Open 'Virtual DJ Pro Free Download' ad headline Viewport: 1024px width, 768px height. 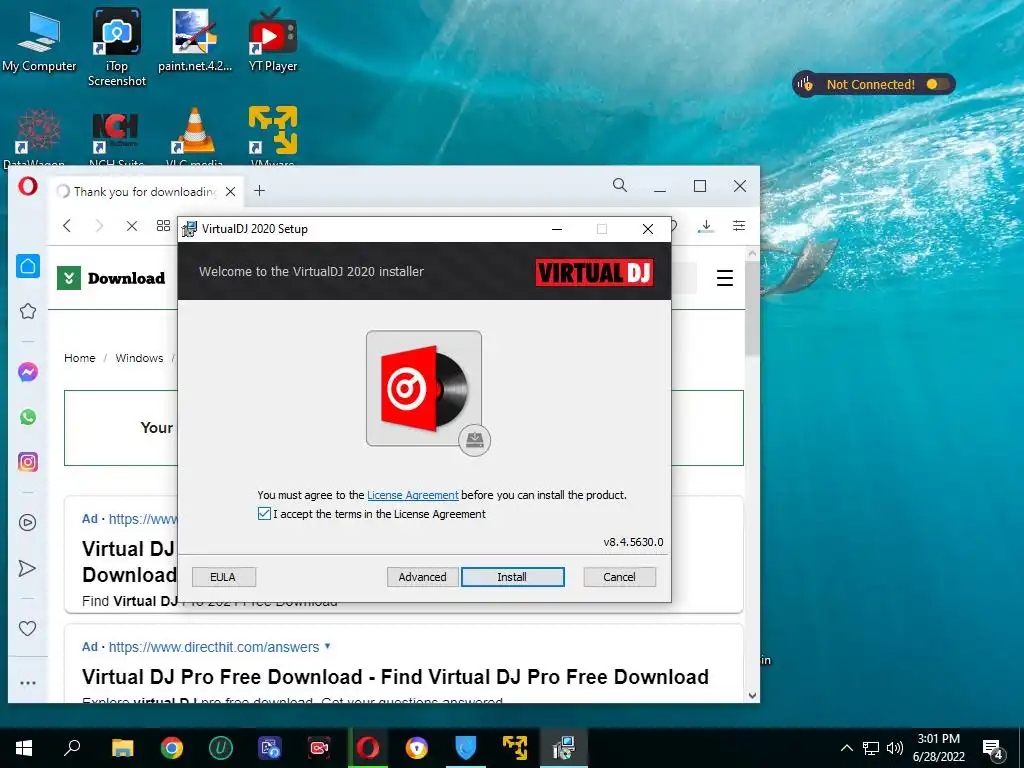(395, 677)
